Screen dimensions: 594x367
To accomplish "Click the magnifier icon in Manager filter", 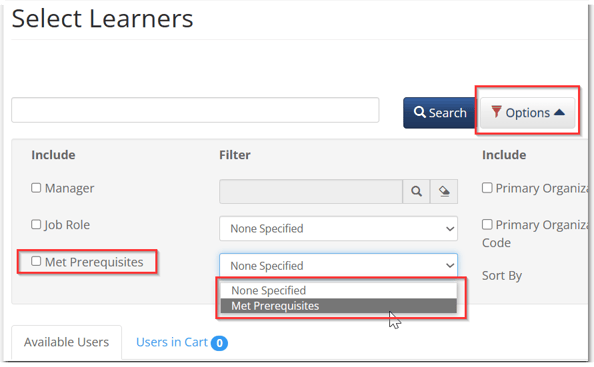I will (416, 191).
